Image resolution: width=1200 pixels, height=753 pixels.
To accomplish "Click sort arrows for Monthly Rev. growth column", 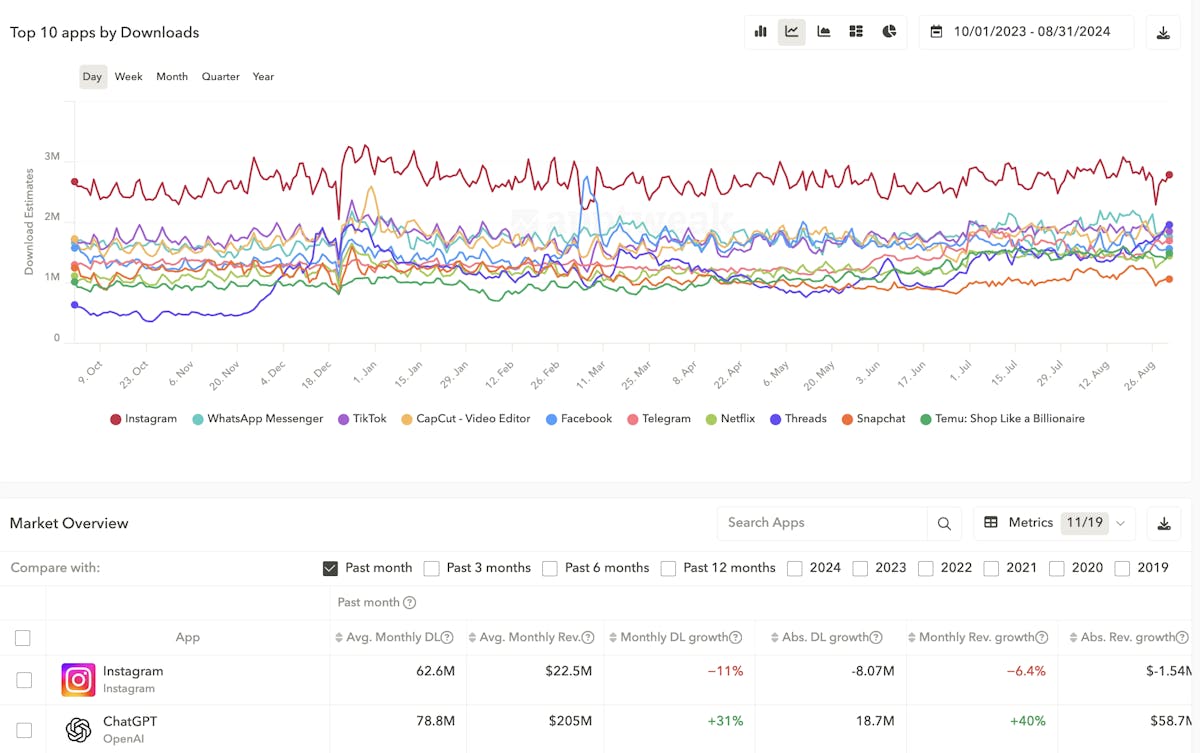I will pyautogui.click(x=911, y=638).
